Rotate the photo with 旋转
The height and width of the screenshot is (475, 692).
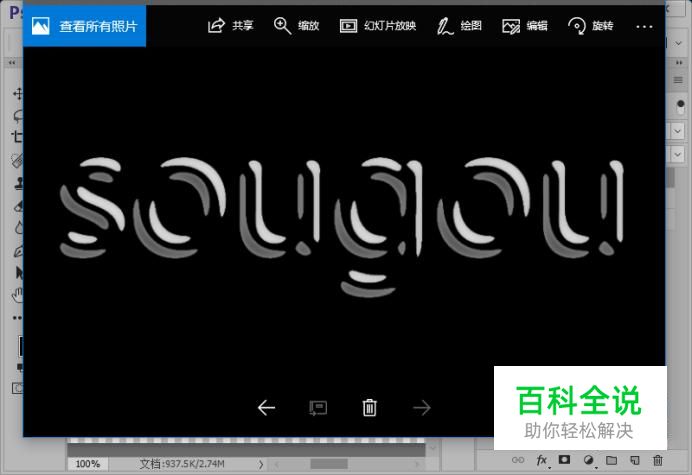click(x=590, y=26)
